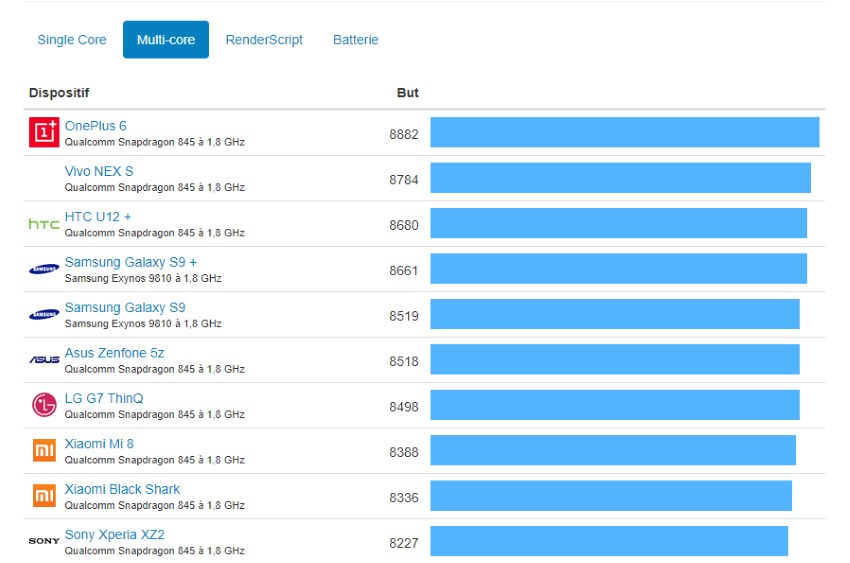Viewport: 850px width, 563px height.
Task: Click the HTC logo icon
Action: pos(44,224)
